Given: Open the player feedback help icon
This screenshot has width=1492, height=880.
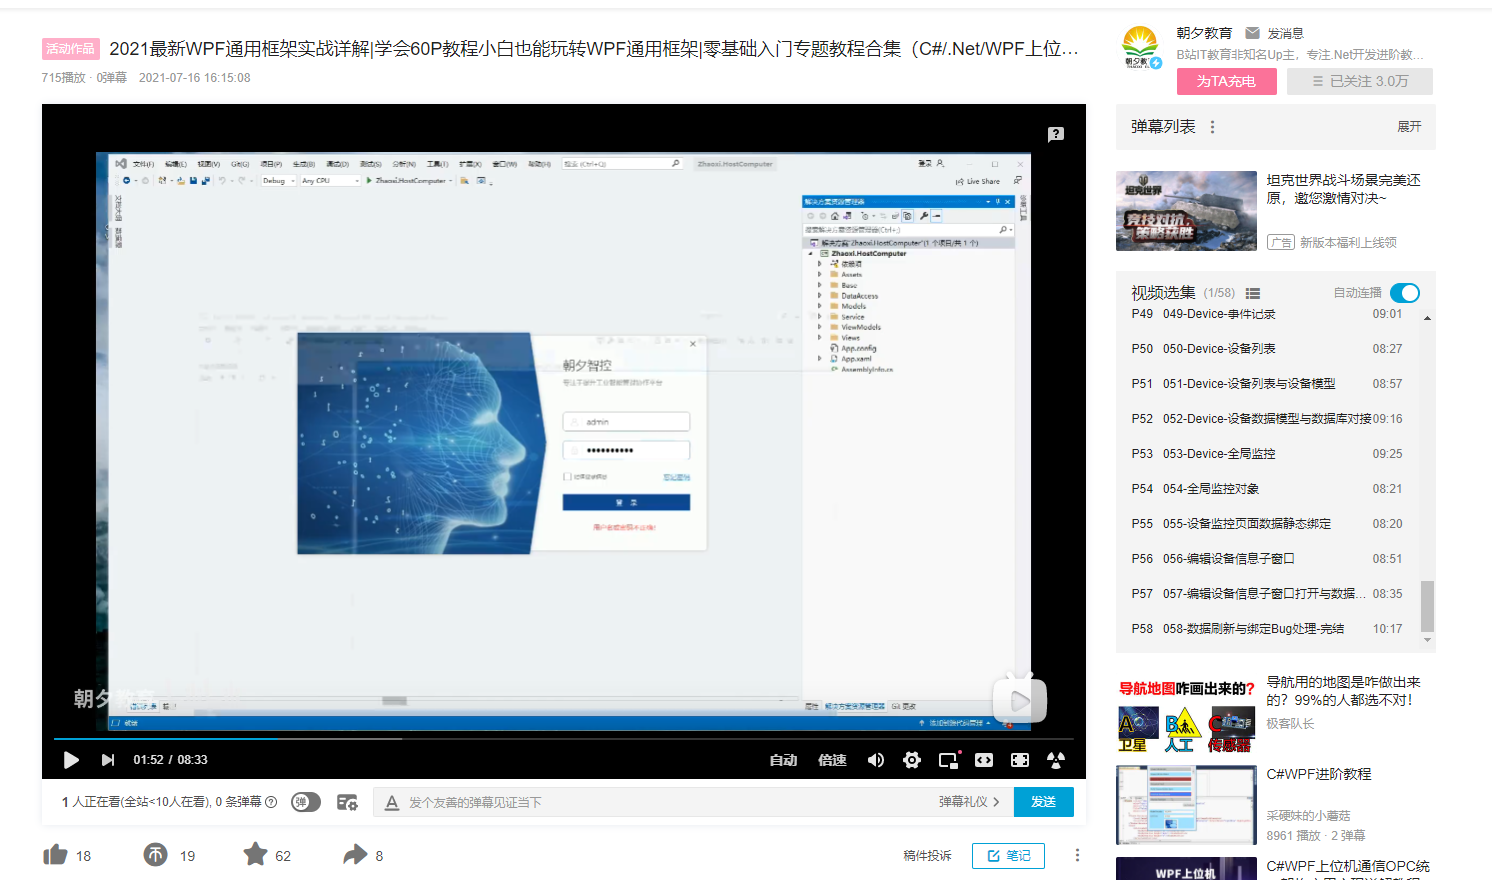Looking at the screenshot, I should 1056,134.
